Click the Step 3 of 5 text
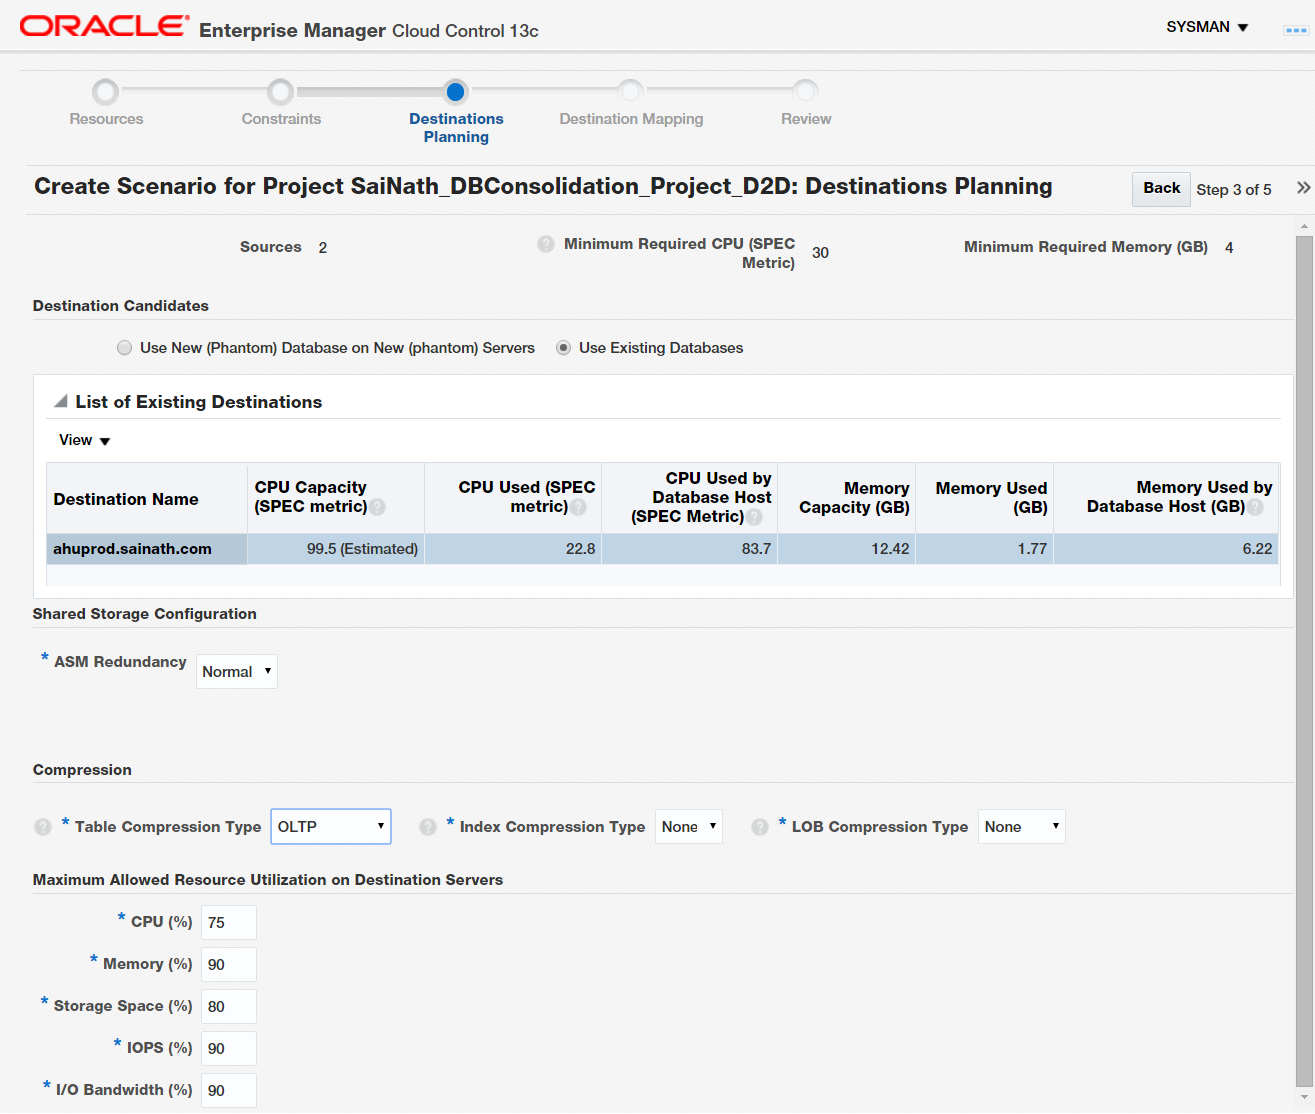 click(x=1234, y=190)
